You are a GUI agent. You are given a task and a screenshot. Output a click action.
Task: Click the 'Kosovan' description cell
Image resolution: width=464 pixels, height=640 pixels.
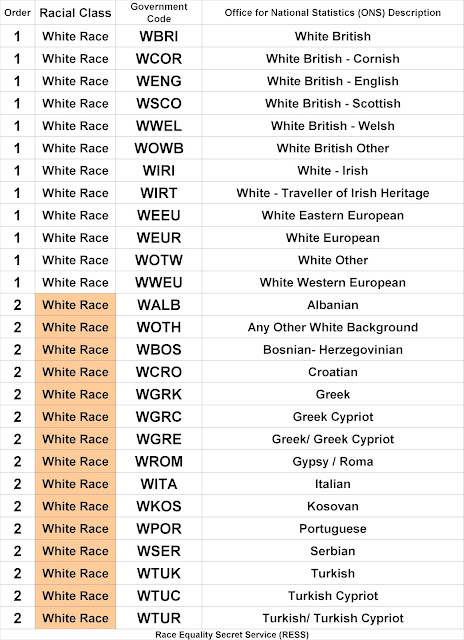pos(333,507)
